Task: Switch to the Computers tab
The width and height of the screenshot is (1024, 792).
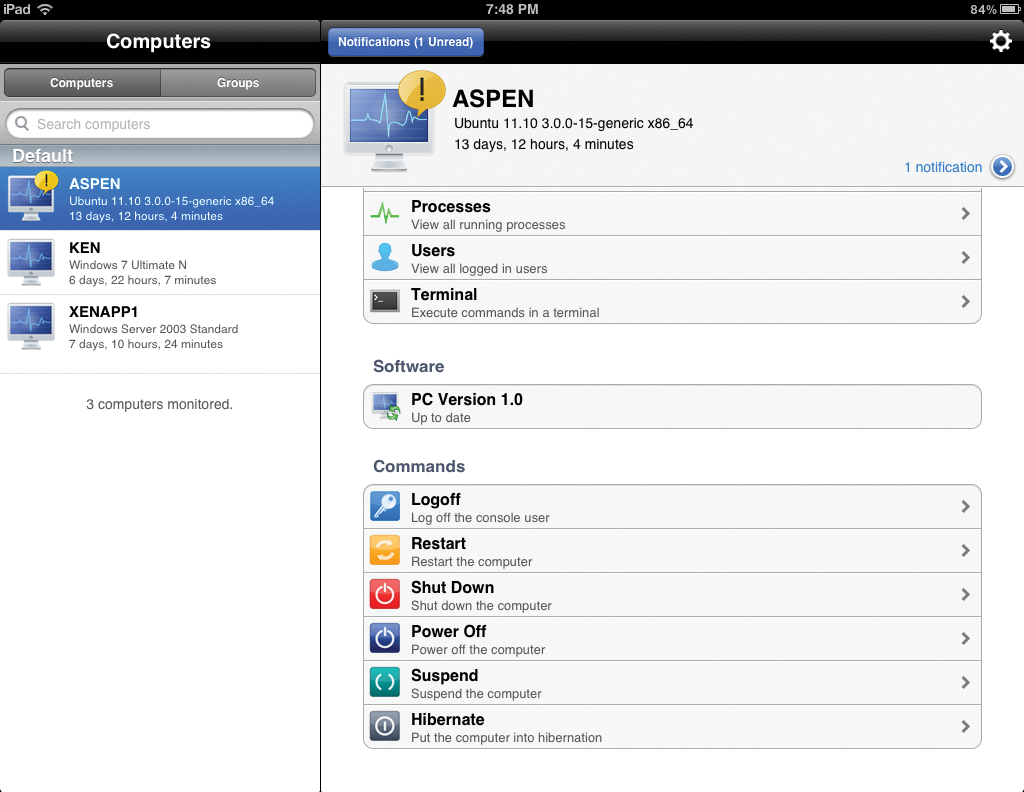Action: point(81,83)
